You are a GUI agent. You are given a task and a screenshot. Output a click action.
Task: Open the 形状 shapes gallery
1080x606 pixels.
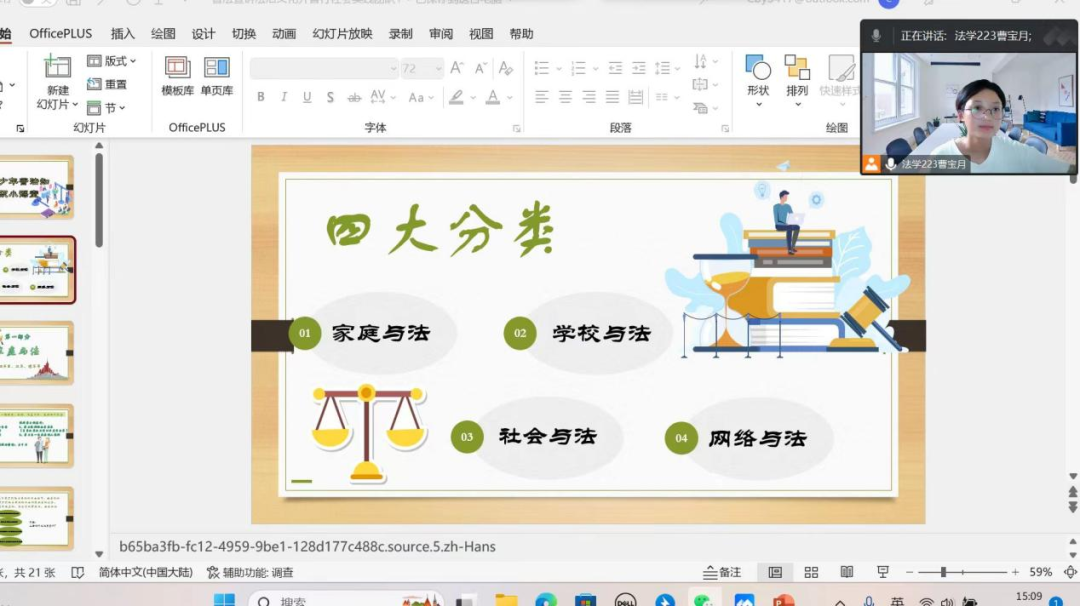(758, 81)
